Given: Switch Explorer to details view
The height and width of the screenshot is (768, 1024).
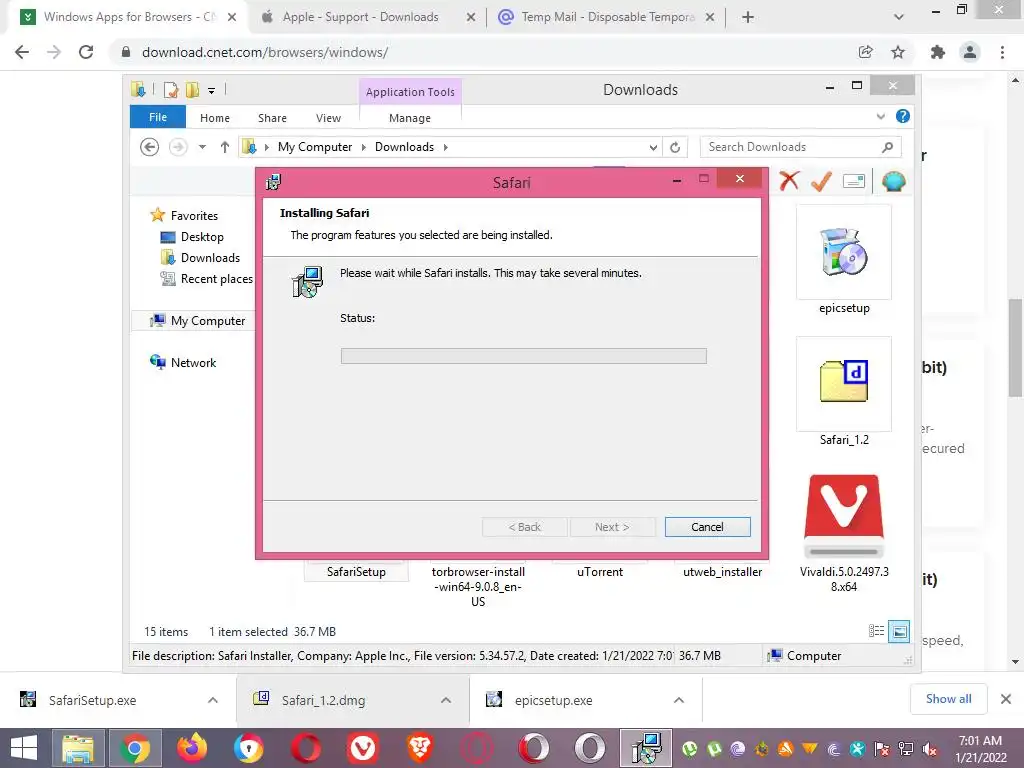Looking at the screenshot, I should 876,631.
